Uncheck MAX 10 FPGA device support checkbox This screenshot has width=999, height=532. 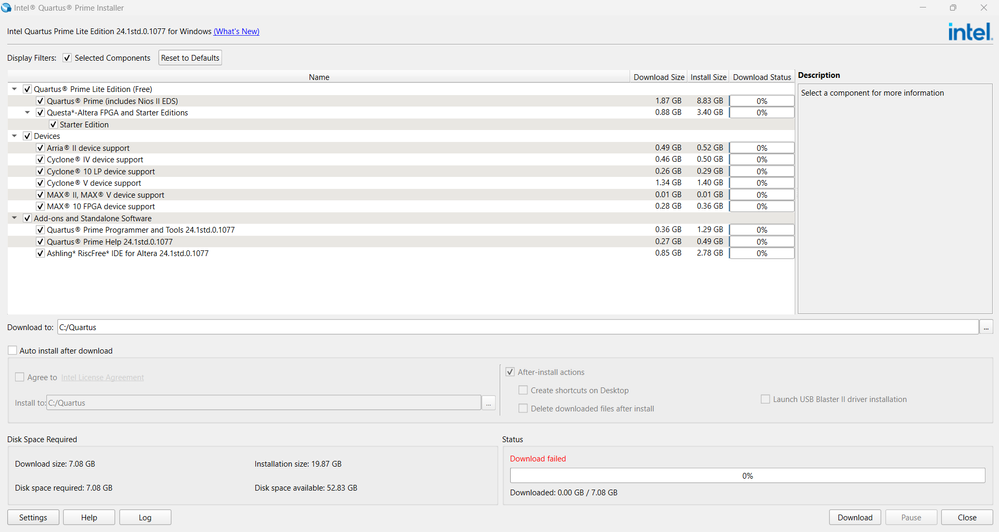click(40, 206)
